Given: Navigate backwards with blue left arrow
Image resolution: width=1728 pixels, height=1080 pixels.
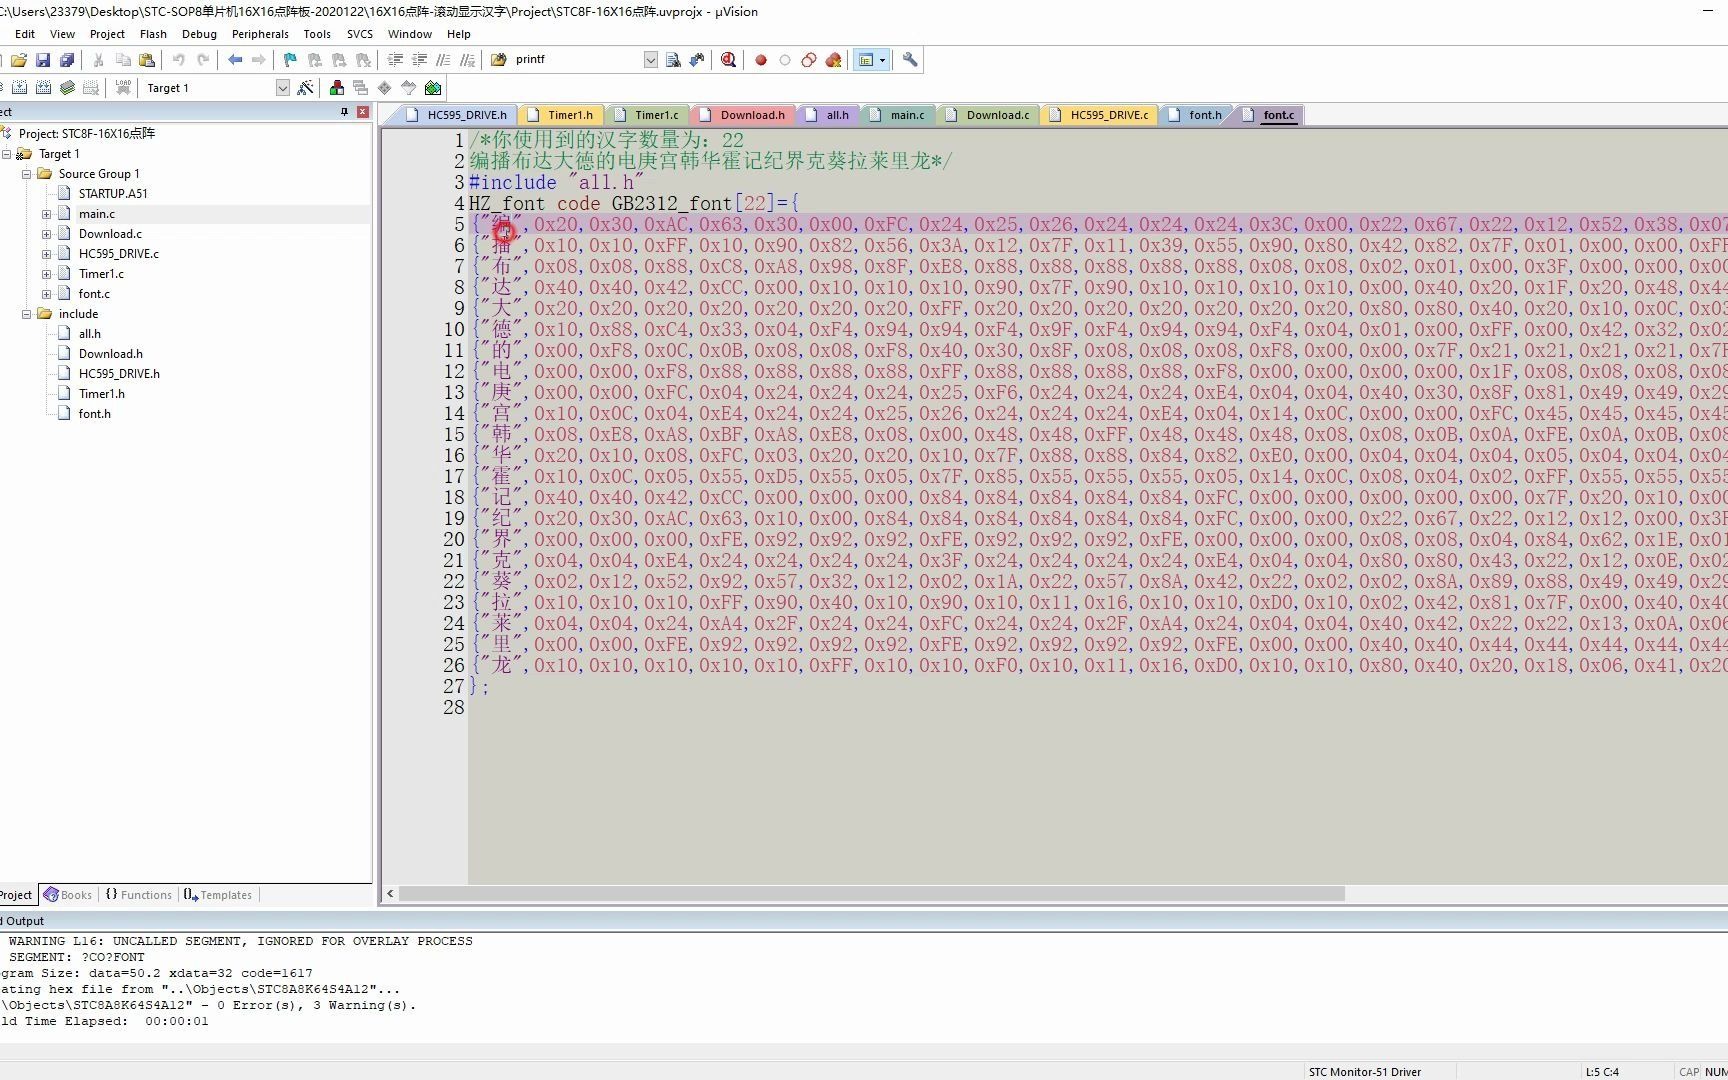Looking at the screenshot, I should [x=235, y=60].
